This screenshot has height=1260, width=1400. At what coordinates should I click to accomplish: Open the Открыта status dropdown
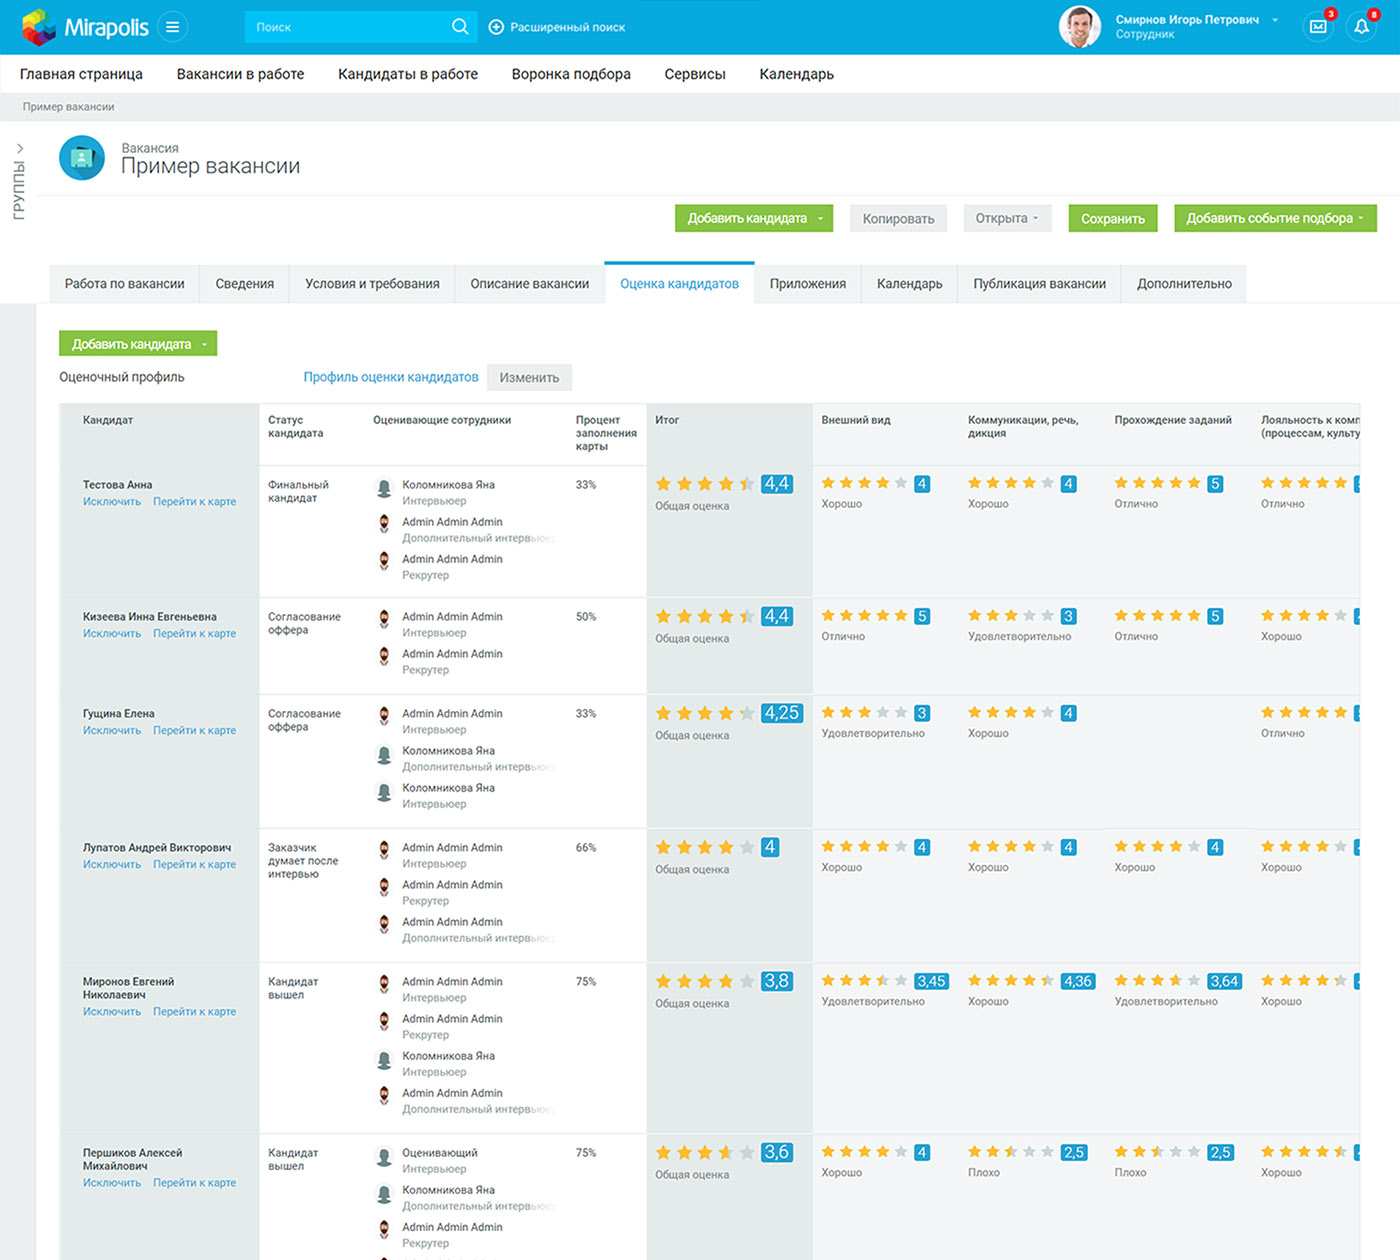(x=1007, y=218)
